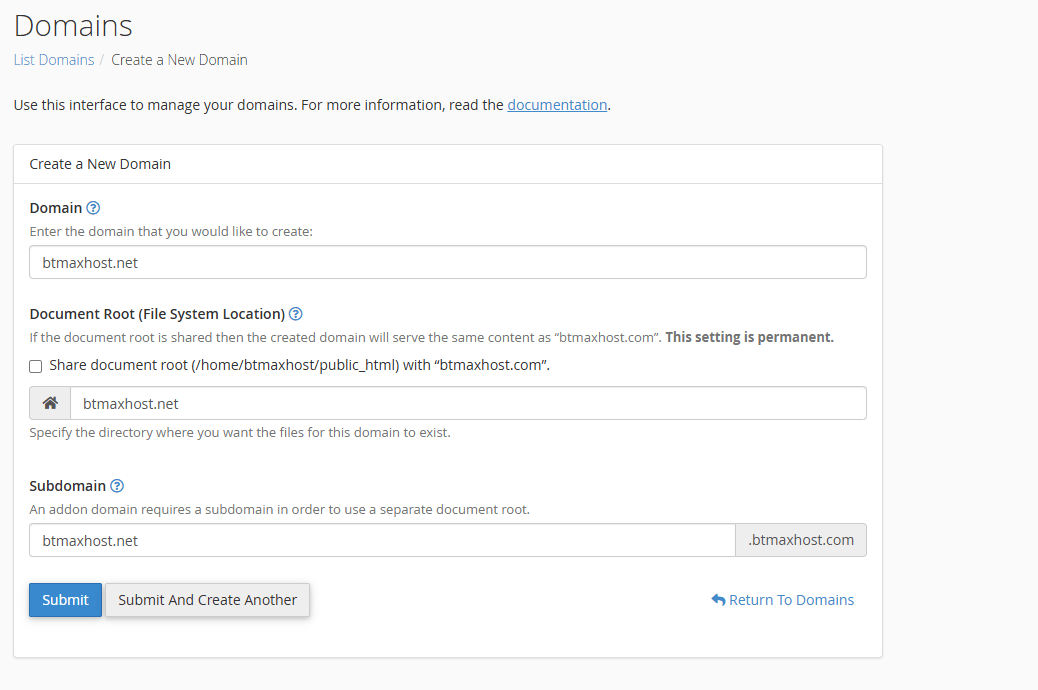Viewport: 1038px width, 690px height.
Task: Open the documentation link
Action: pos(557,105)
